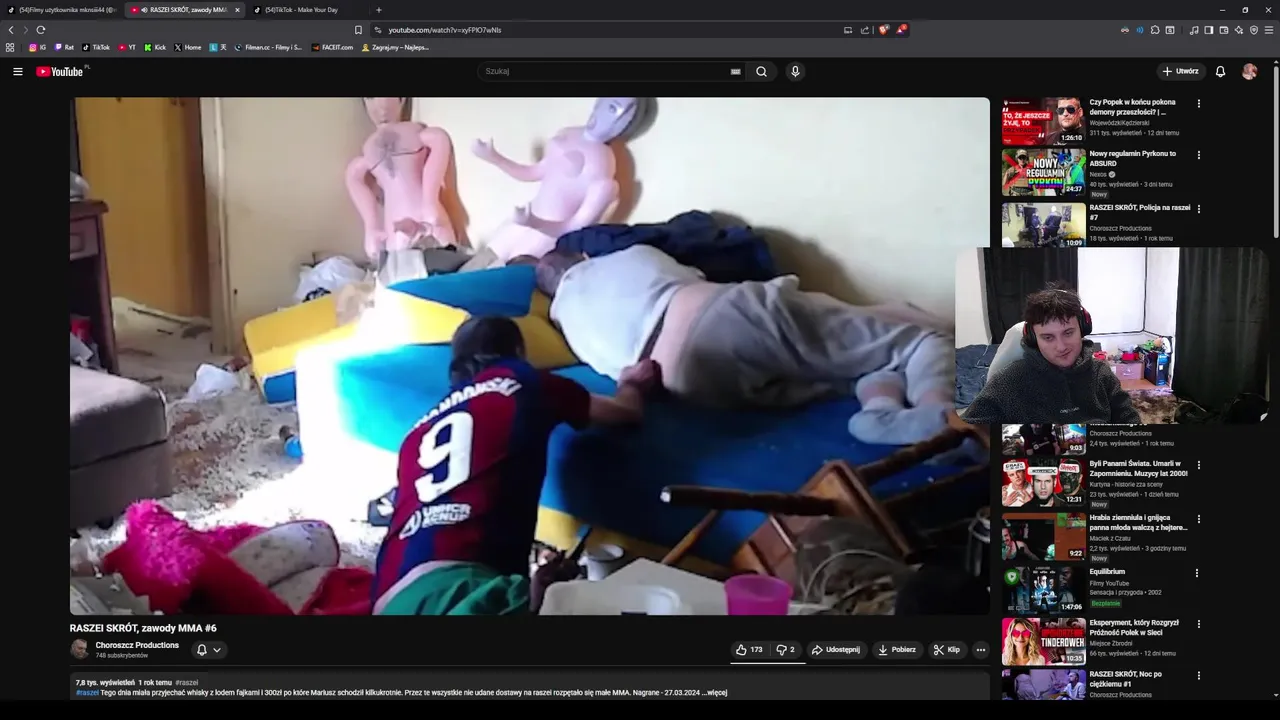The width and height of the screenshot is (1280, 720).
Task: Open the music note playlist icon
Action: coord(1194,30)
